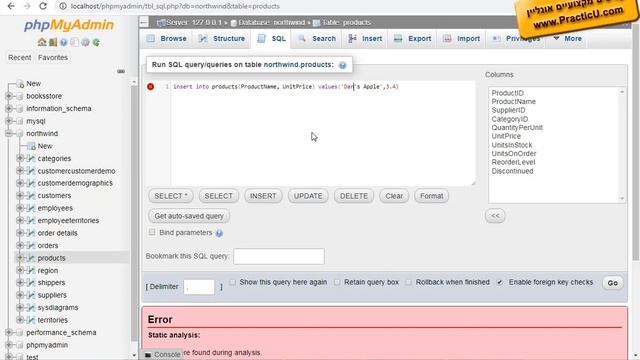Expand the information_schema database node

[9, 109]
